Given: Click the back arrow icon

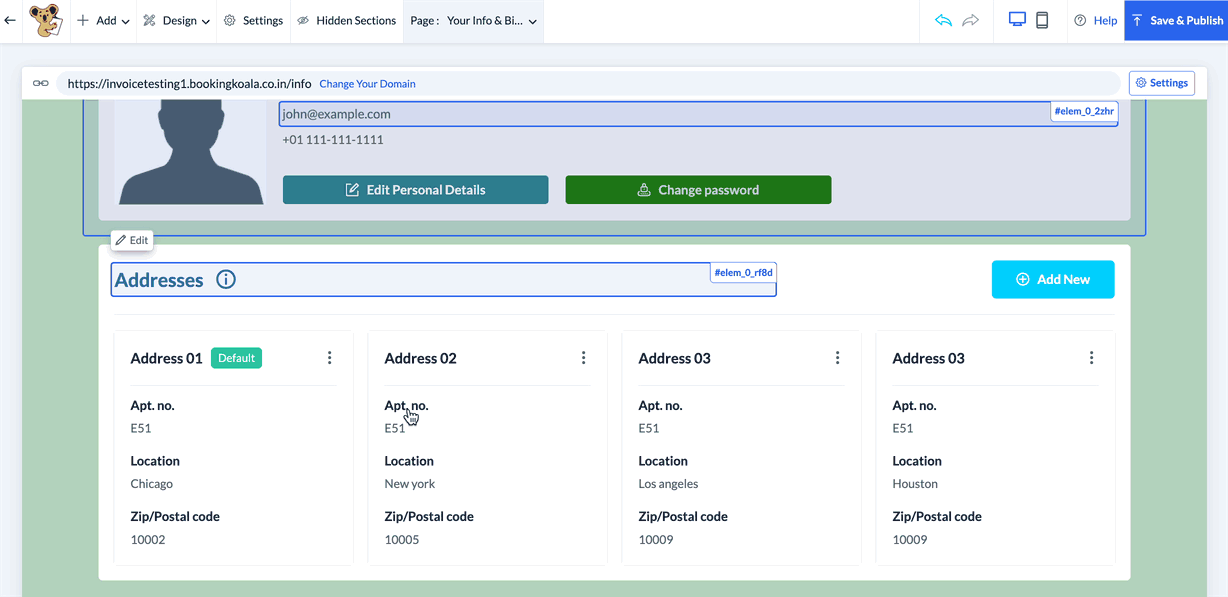Looking at the screenshot, I should 10,20.
